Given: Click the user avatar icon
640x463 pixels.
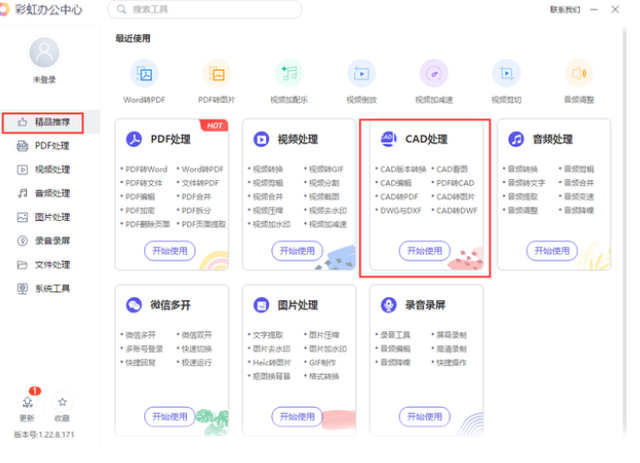Looking at the screenshot, I should click(x=44, y=53).
